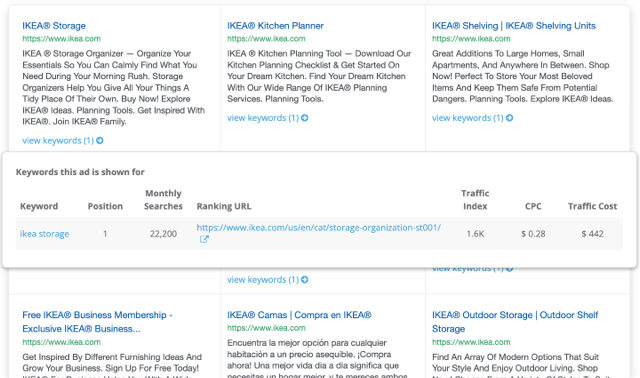Click arrow icon beside Shelving view keywords
The height and width of the screenshot is (378, 640).
pos(510,118)
